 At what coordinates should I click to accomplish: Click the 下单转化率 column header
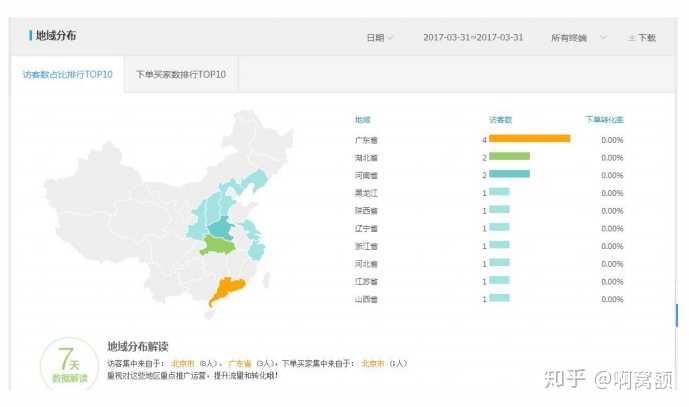point(604,120)
